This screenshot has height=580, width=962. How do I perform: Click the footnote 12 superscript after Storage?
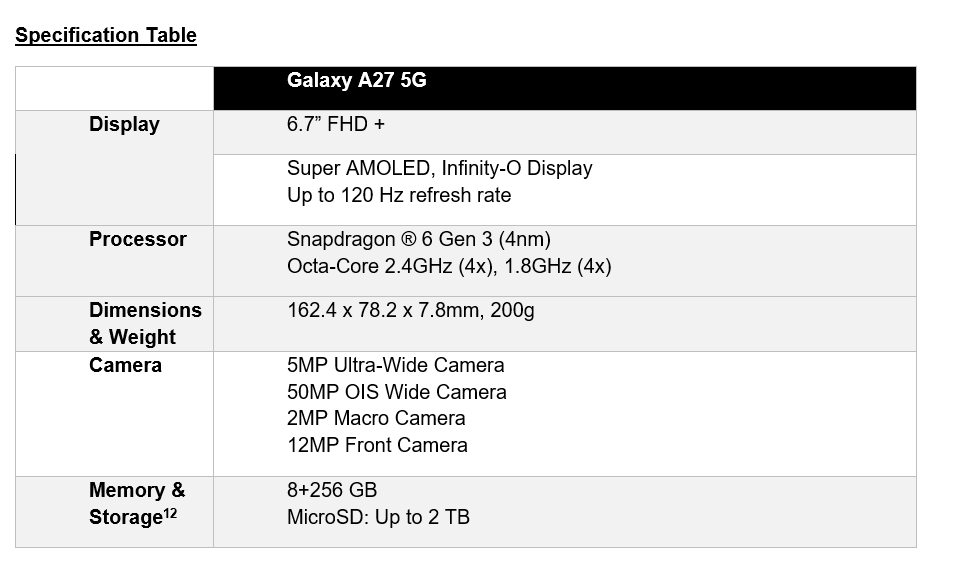[170, 512]
